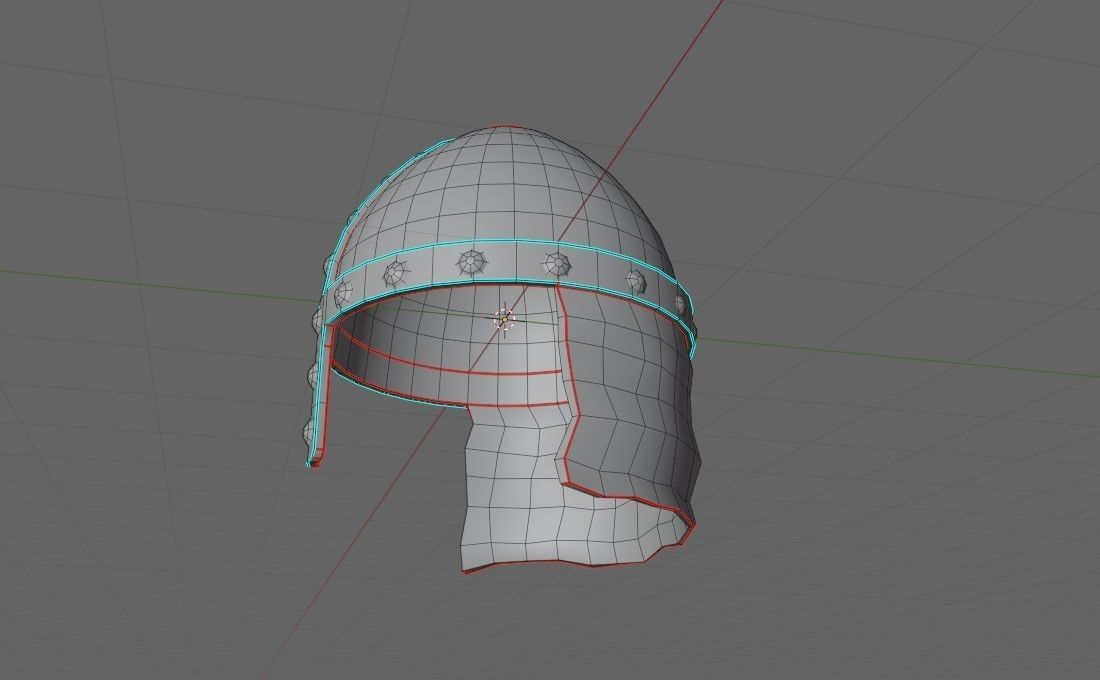Screen dimensions: 1100x680
Task: Select the helmet's vertical nasal guard strip
Action: (x=319, y=396)
